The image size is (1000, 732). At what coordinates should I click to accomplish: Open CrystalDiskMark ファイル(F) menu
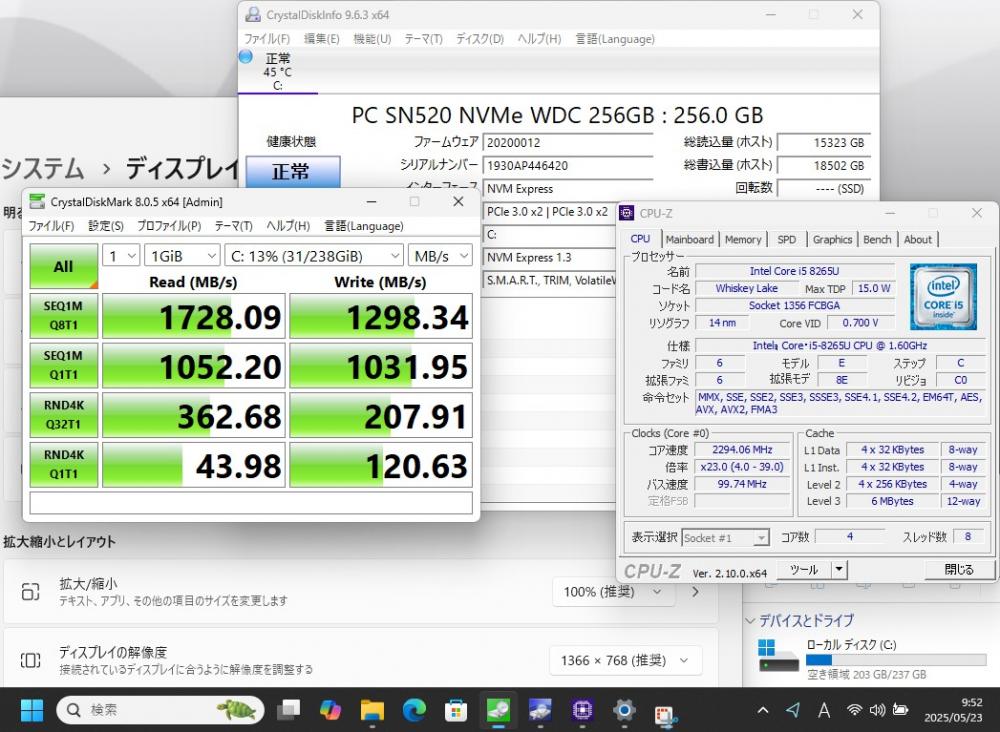(x=51, y=226)
